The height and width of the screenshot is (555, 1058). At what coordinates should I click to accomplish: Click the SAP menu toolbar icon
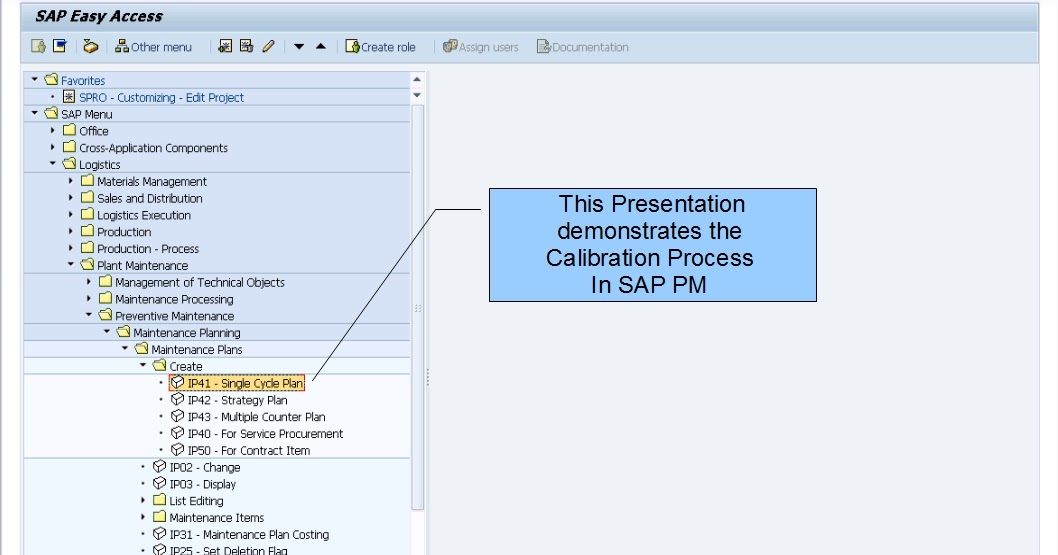(60, 47)
